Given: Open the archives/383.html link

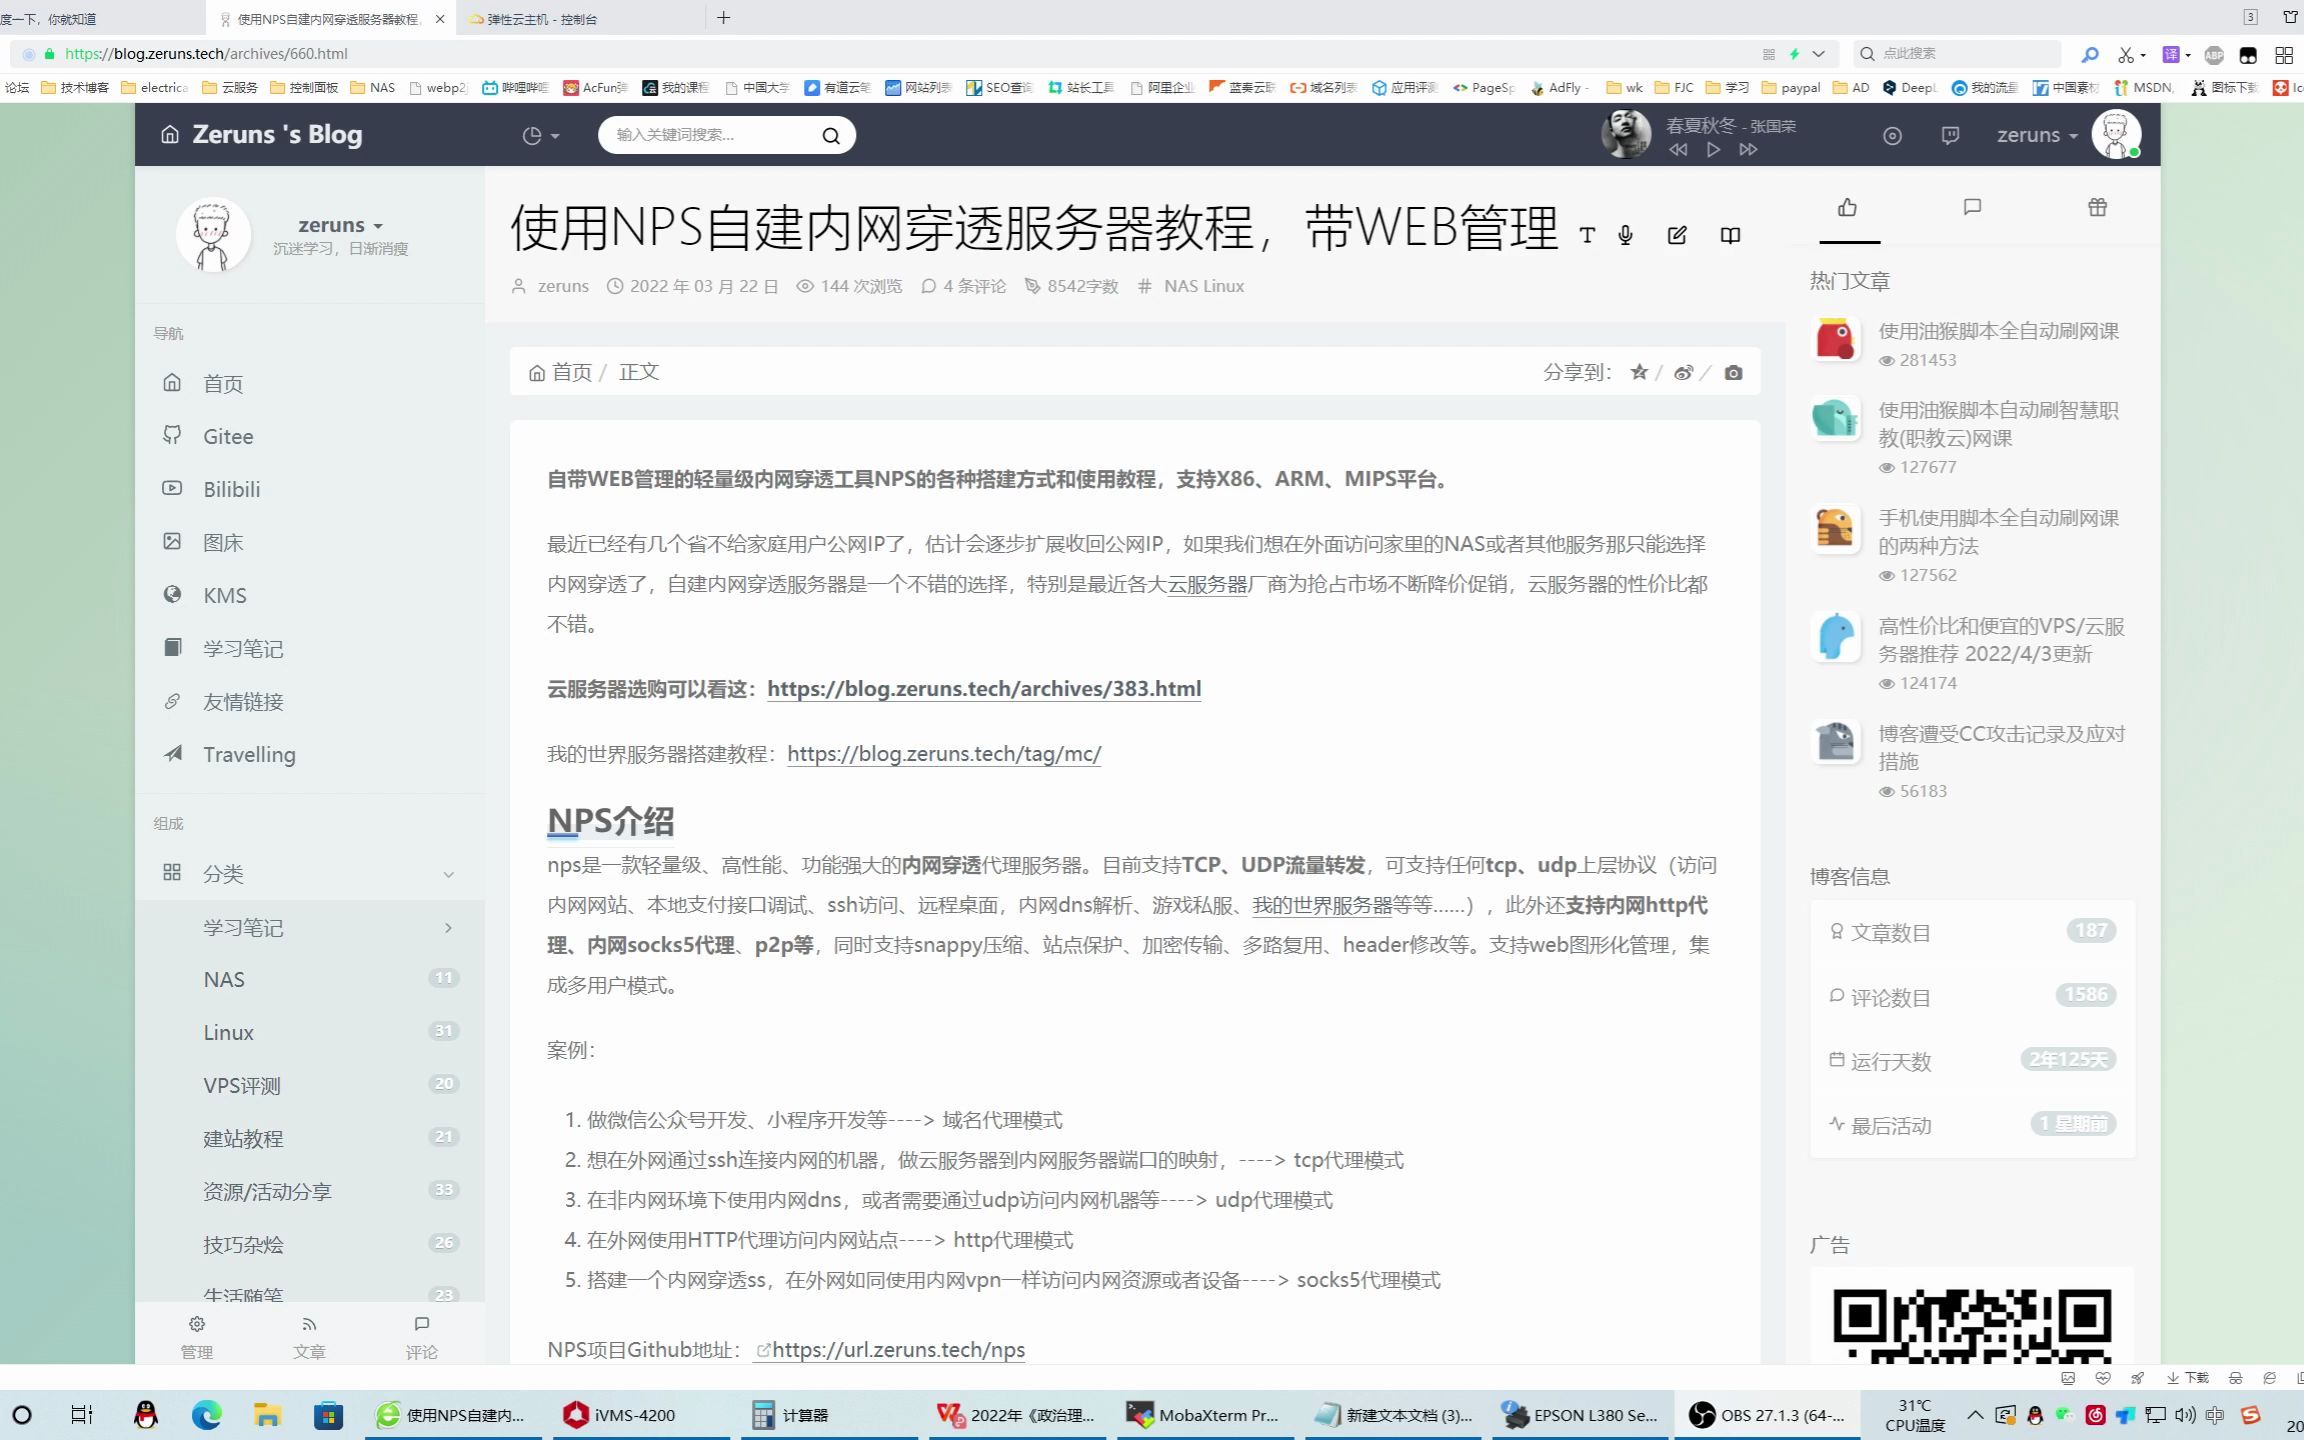Looking at the screenshot, I should point(984,689).
